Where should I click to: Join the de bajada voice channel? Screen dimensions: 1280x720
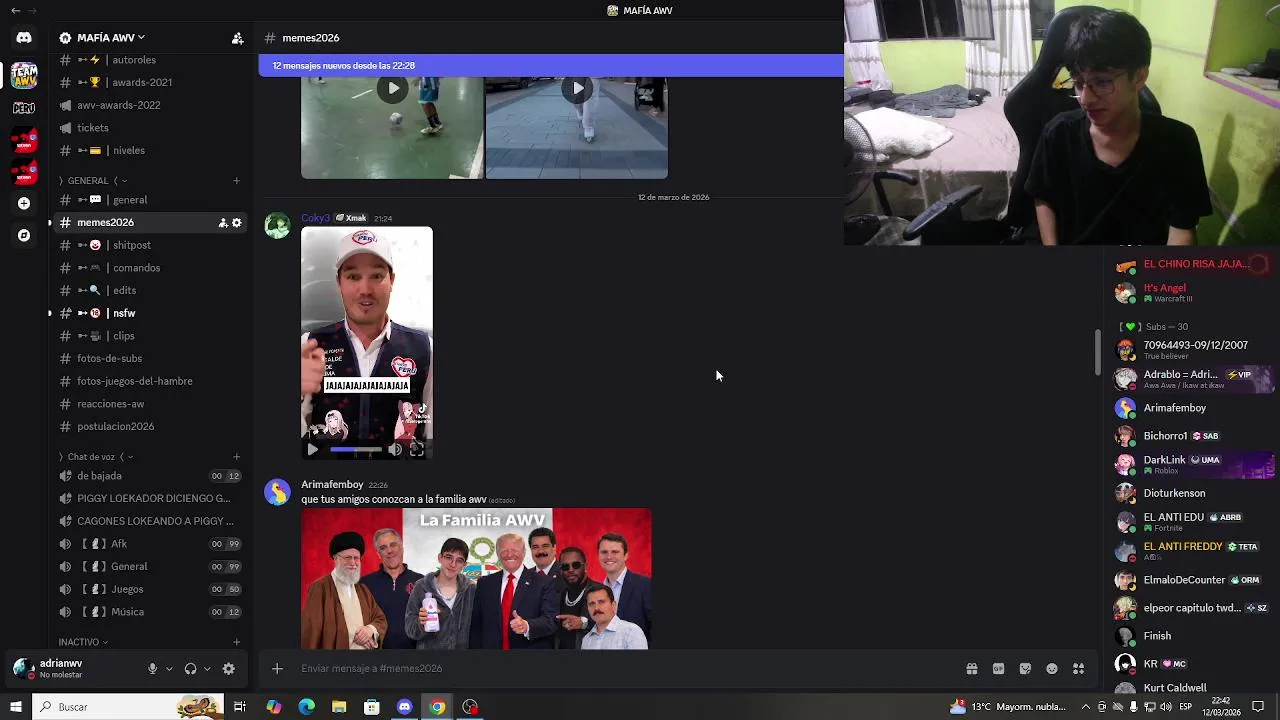pyautogui.click(x=150, y=476)
